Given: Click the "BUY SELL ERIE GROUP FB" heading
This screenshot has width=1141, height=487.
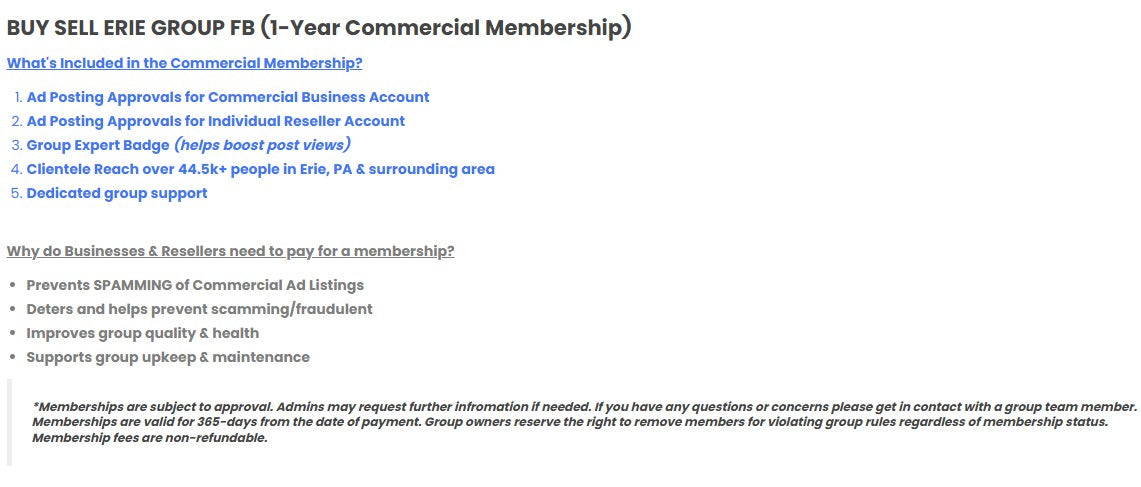Looking at the screenshot, I should (x=130, y=28).
